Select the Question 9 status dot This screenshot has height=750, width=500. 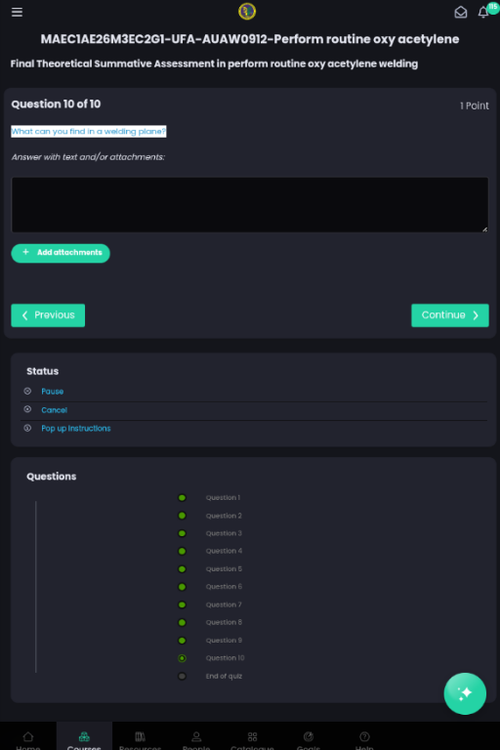(x=182, y=640)
